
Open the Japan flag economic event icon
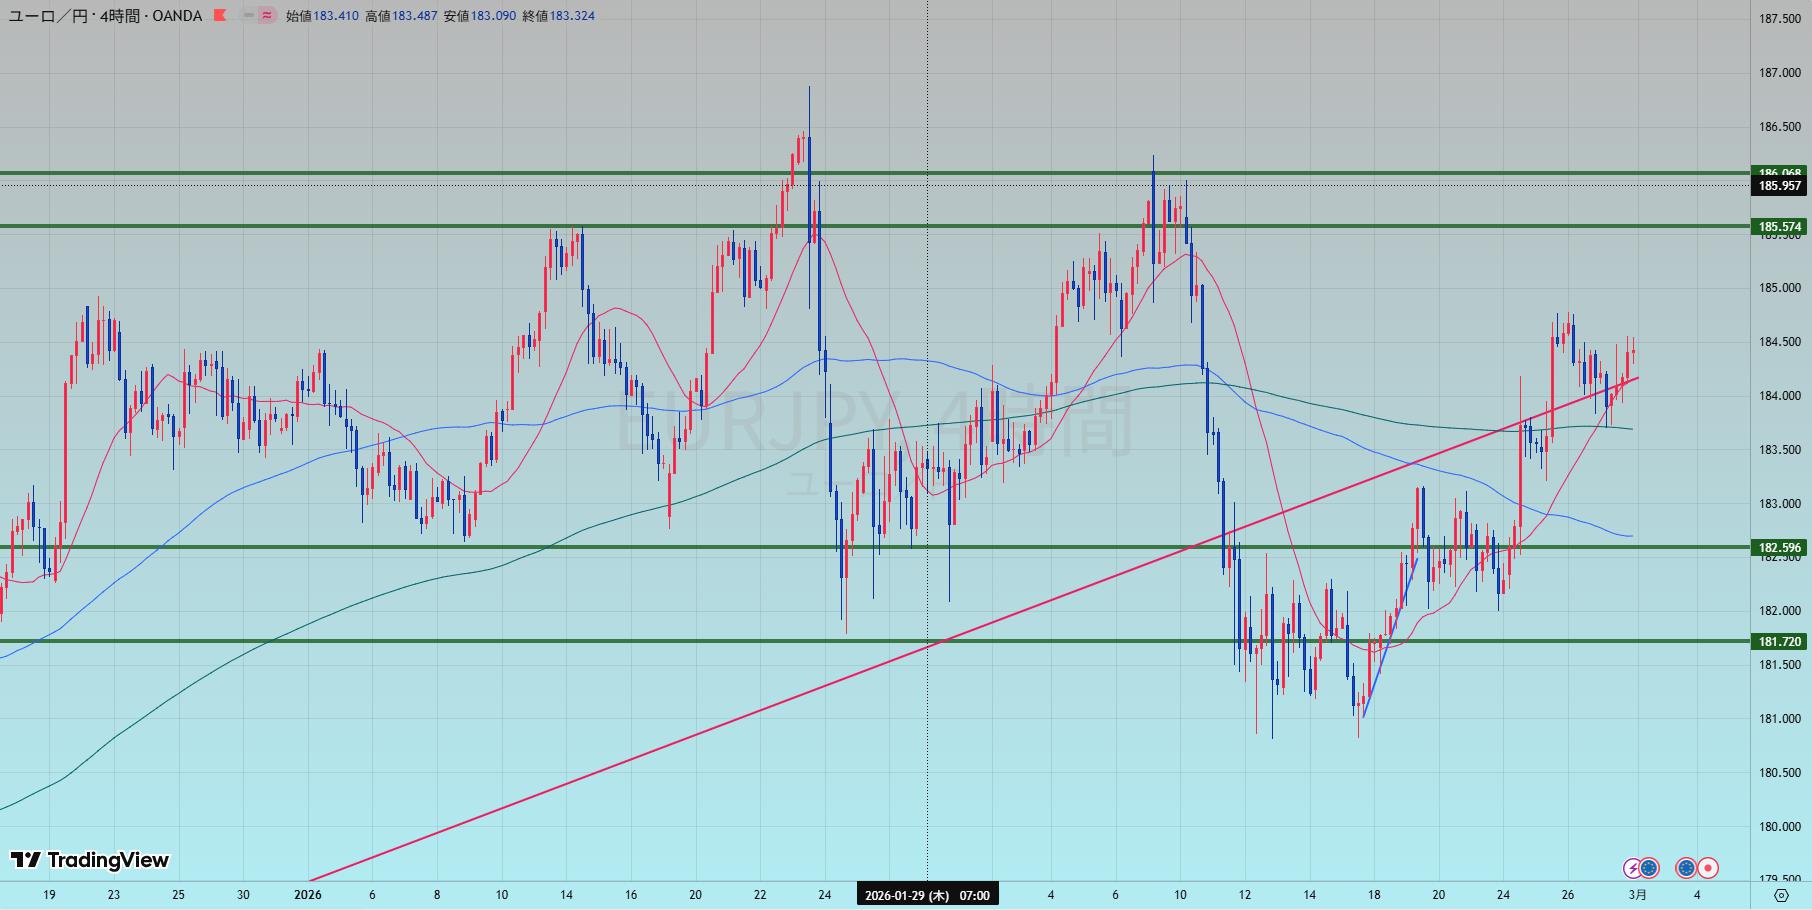(x=1708, y=868)
